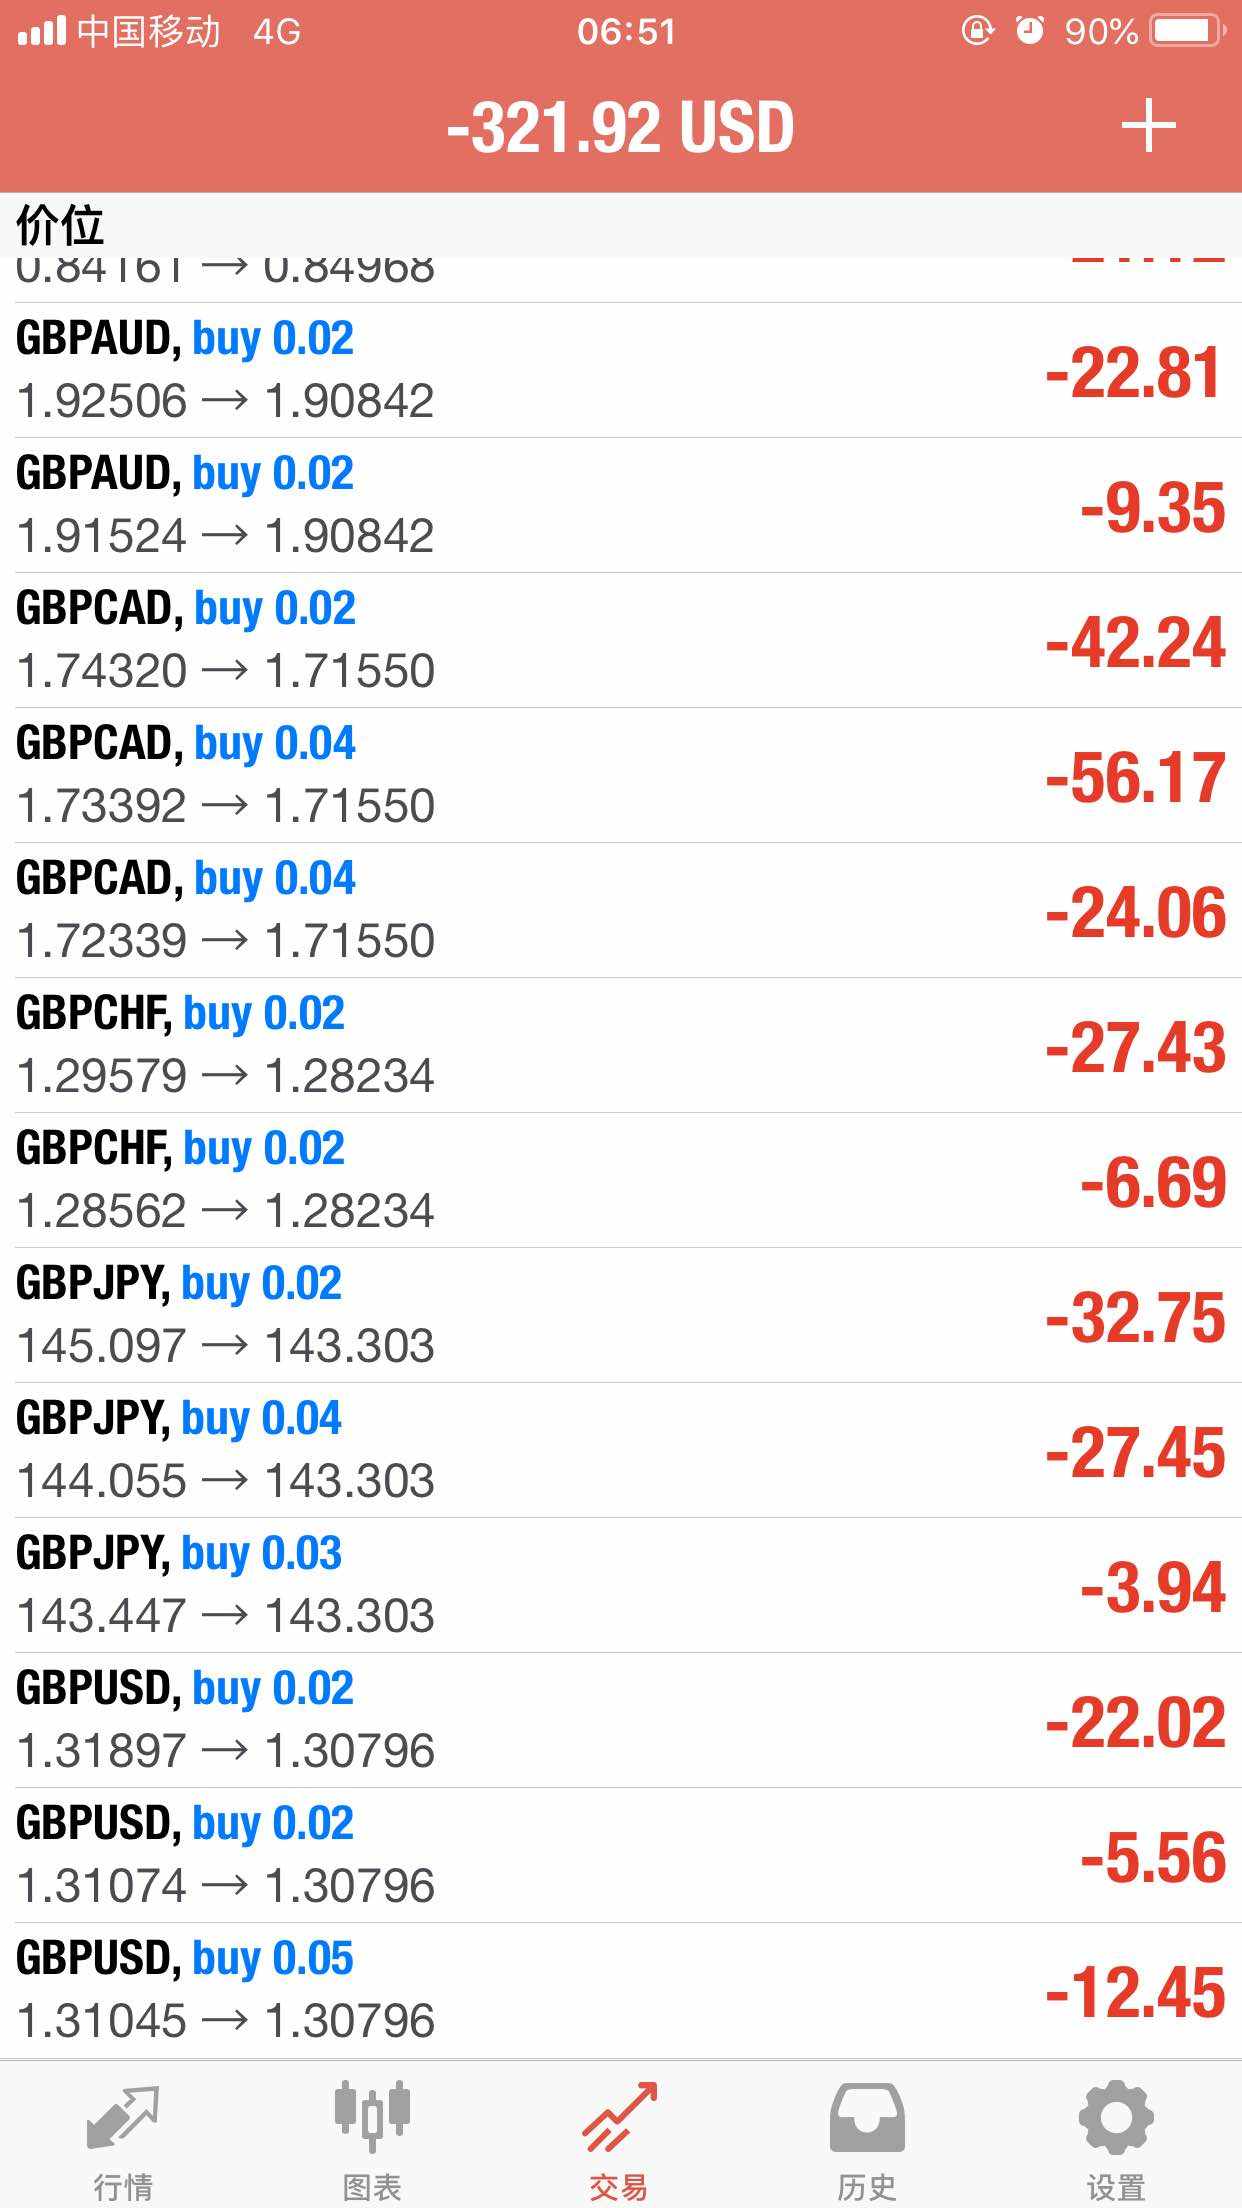Tap the 价位 section header
Viewport: 1242px width, 2208px height.
60,225
